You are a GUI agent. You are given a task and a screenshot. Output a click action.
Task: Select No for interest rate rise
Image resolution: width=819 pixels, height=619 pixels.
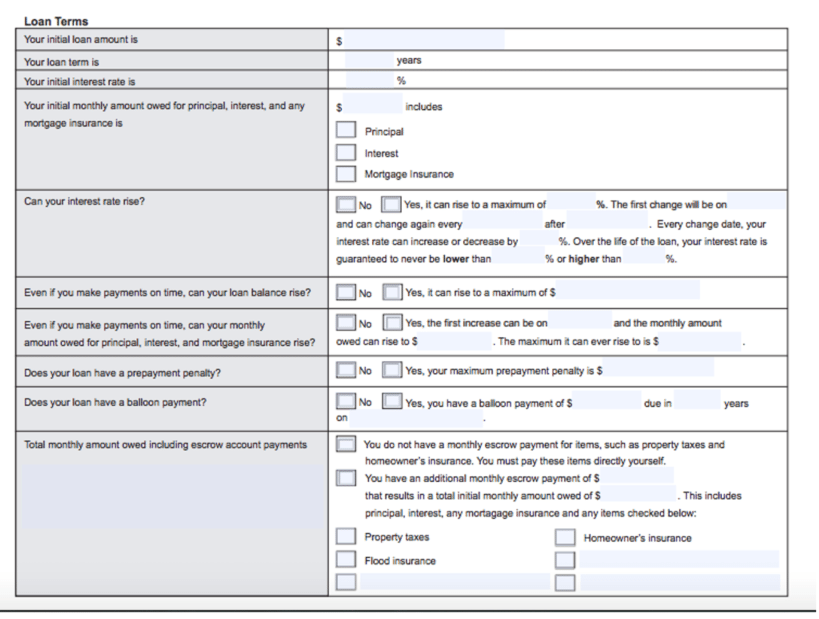point(346,205)
